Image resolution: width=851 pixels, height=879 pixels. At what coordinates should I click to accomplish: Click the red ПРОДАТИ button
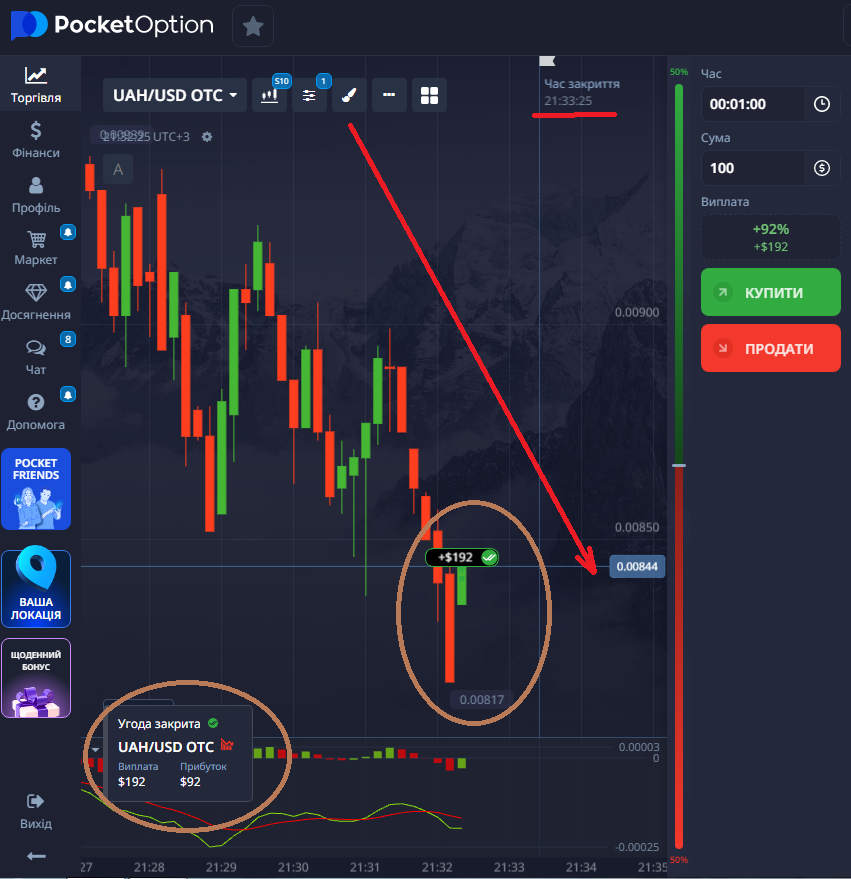(x=770, y=348)
